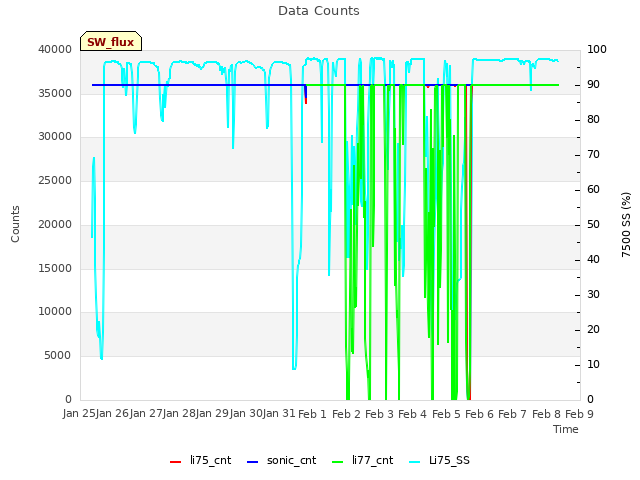
Task: Click the Jan 27 date tick
Action: (x=146, y=414)
